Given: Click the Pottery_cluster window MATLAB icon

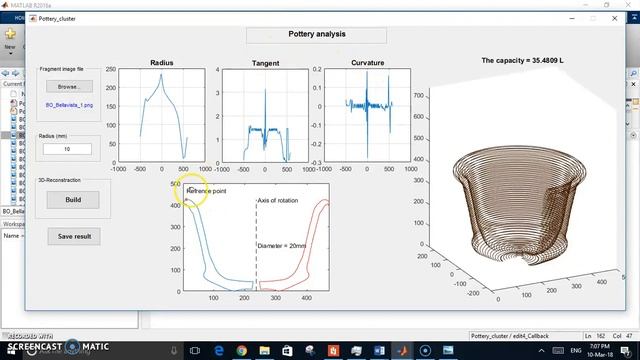Looking at the screenshot, I should point(33,18).
